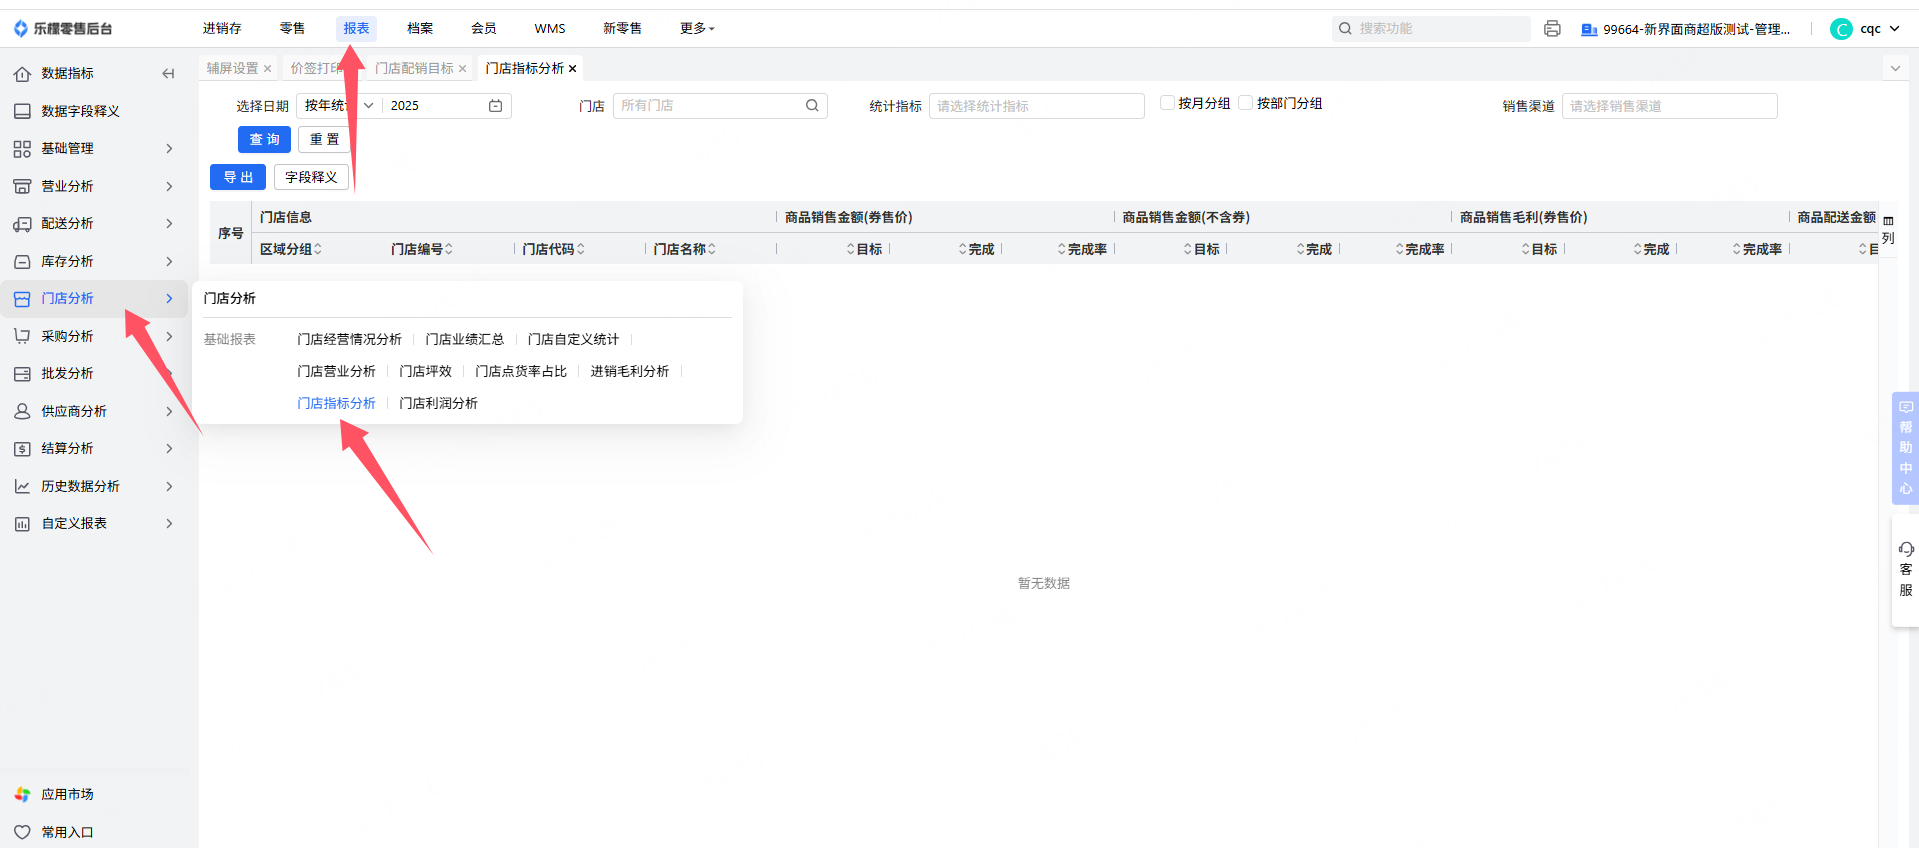The height and width of the screenshot is (848, 1919).
Task: Open 门店业绩汇总 report link
Action: click(464, 340)
